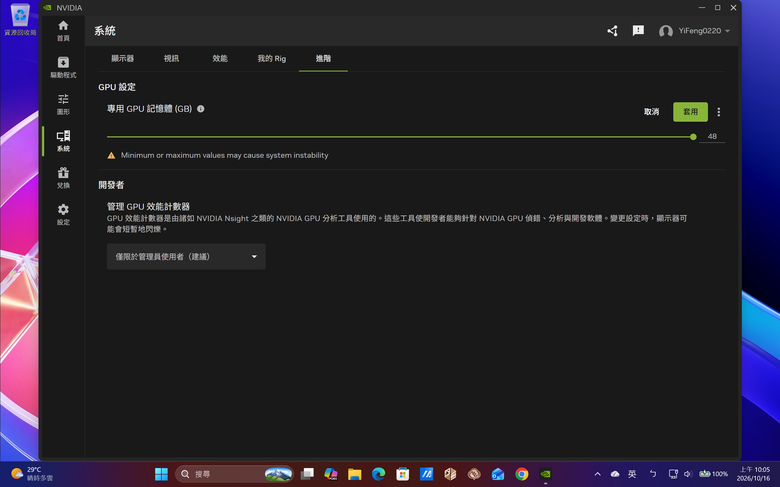Click the GPU 設定 section heading
Viewport: 780px width, 487px height.
tap(117, 87)
